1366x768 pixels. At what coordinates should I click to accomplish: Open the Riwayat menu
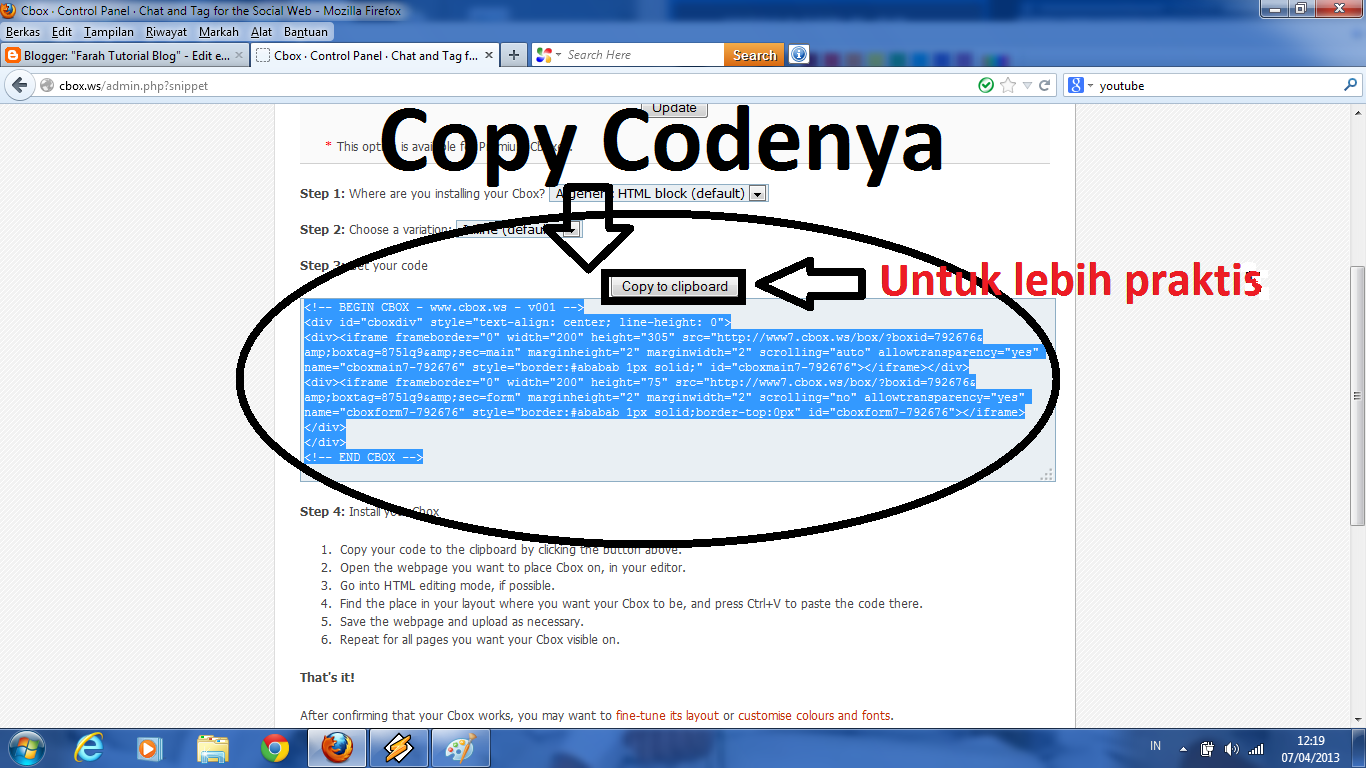[x=166, y=32]
